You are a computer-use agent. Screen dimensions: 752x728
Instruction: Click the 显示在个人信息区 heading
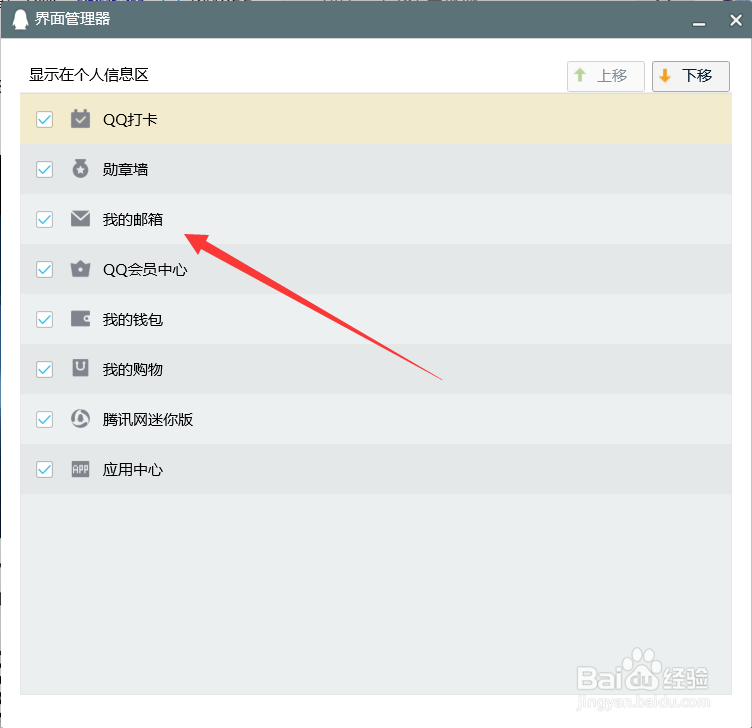pyautogui.click(x=89, y=75)
